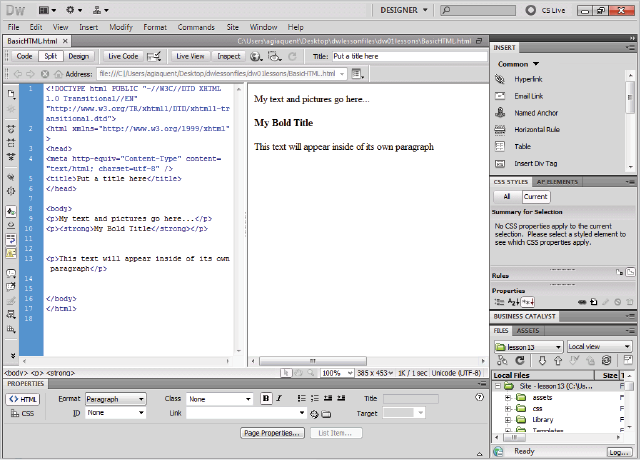The height and width of the screenshot is (460, 641).
Task: Click the Text Indent icon
Action: click(x=341, y=398)
